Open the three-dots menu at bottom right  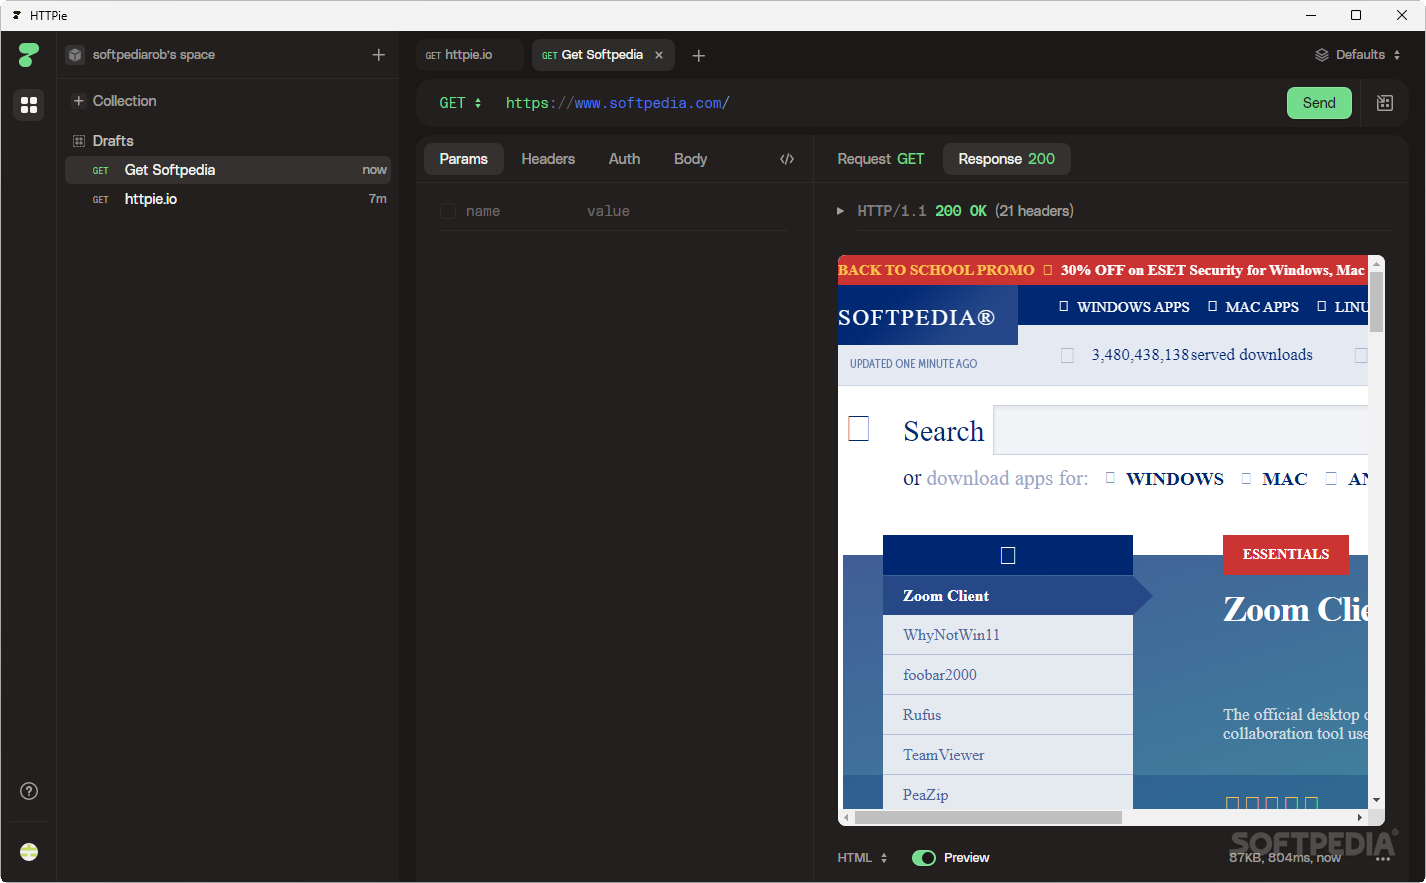coord(1384,858)
